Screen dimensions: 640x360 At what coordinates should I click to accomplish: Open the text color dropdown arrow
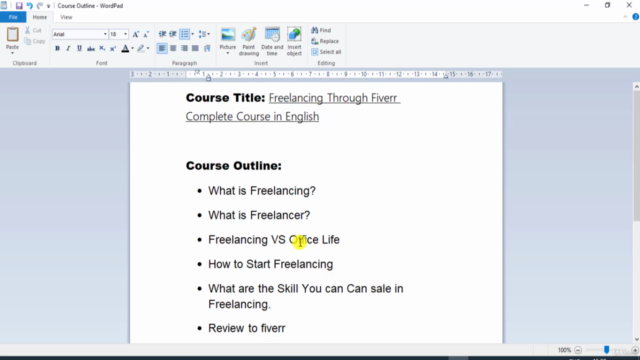point(132,49)
